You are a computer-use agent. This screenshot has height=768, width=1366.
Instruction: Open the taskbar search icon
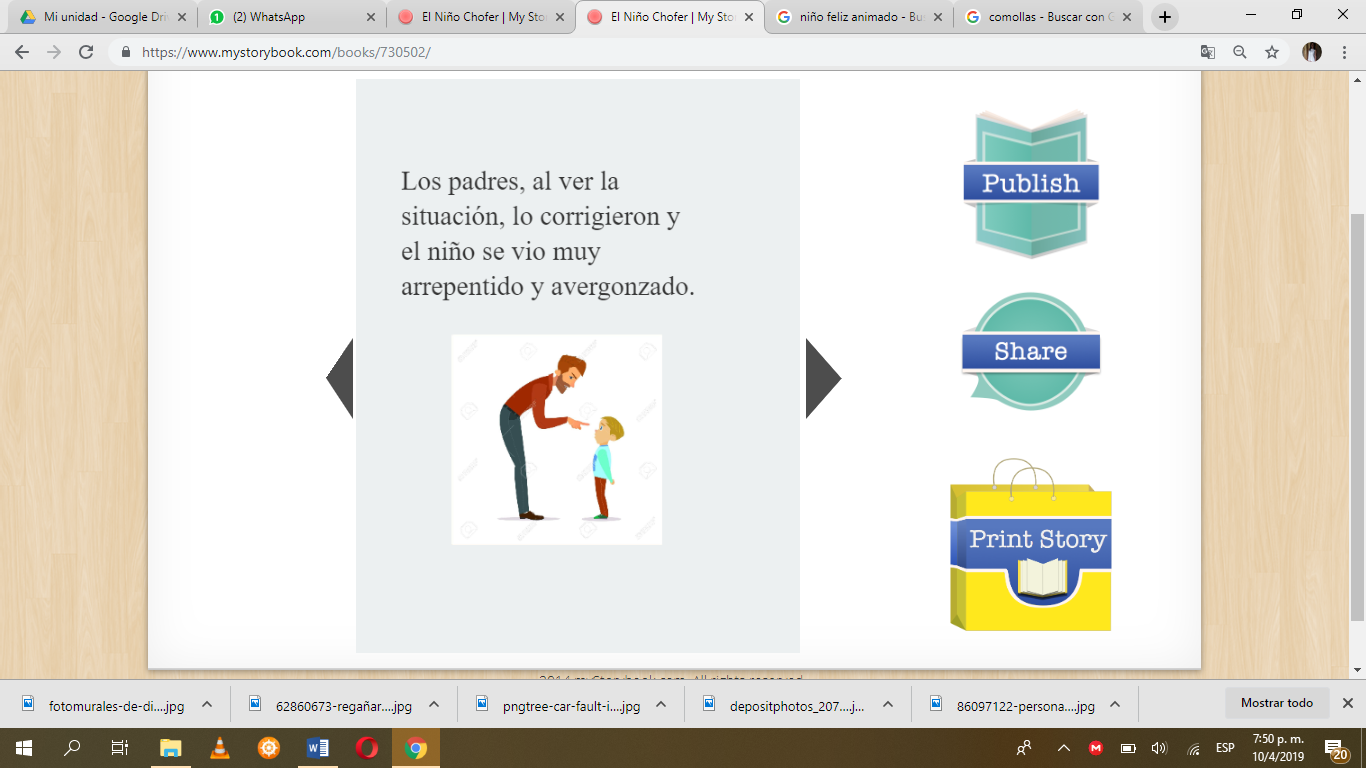point(72,748)
